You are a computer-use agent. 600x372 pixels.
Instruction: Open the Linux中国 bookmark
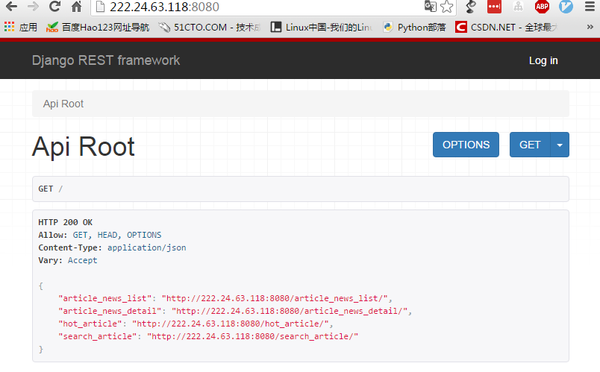[x=321, y=27]
